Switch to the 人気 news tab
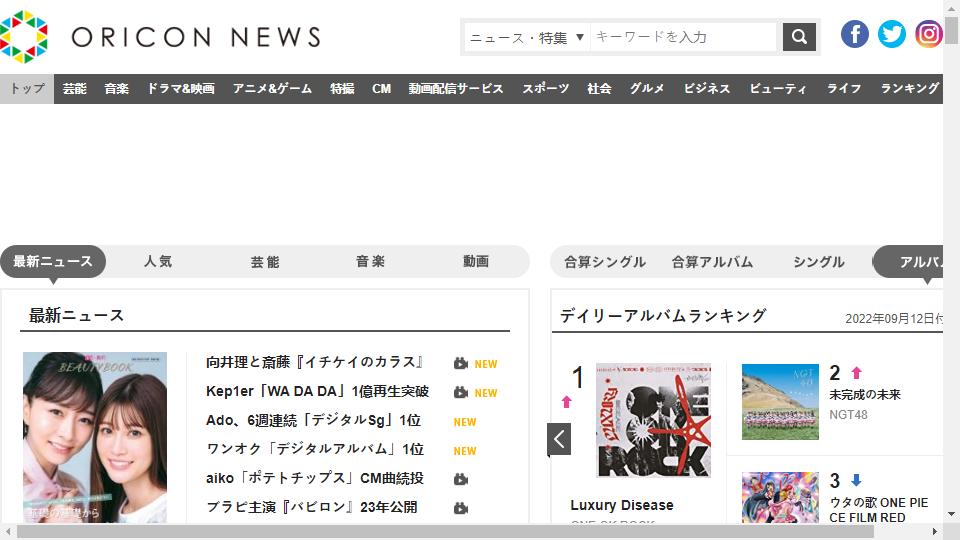 [158, 261]
